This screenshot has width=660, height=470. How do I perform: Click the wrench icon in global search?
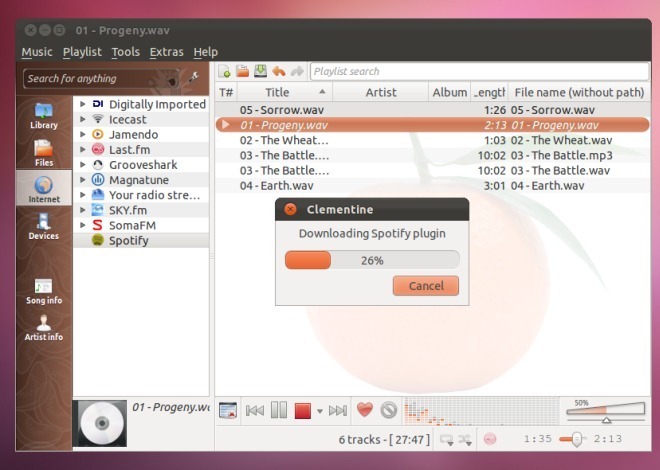tap(193, 77)
